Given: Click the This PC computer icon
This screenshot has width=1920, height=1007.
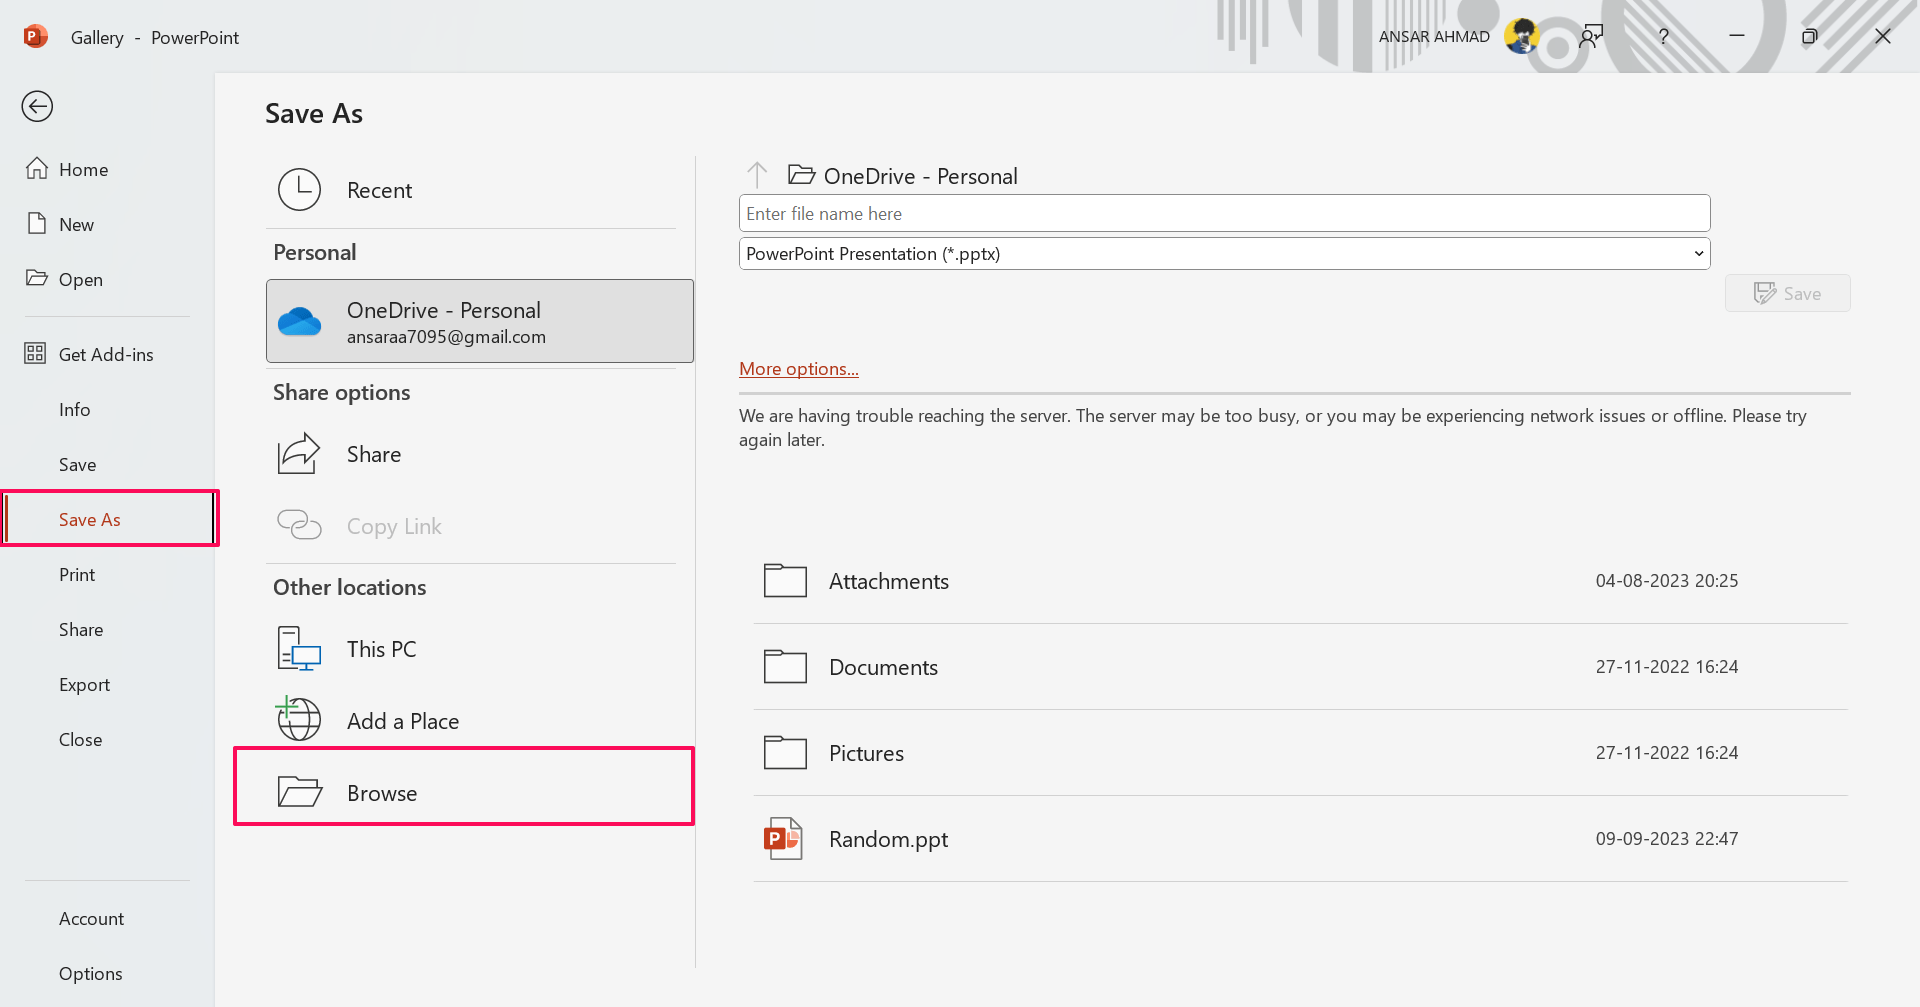Looking at the screenshot, I should pyautogui.click(x=299, y=648).
